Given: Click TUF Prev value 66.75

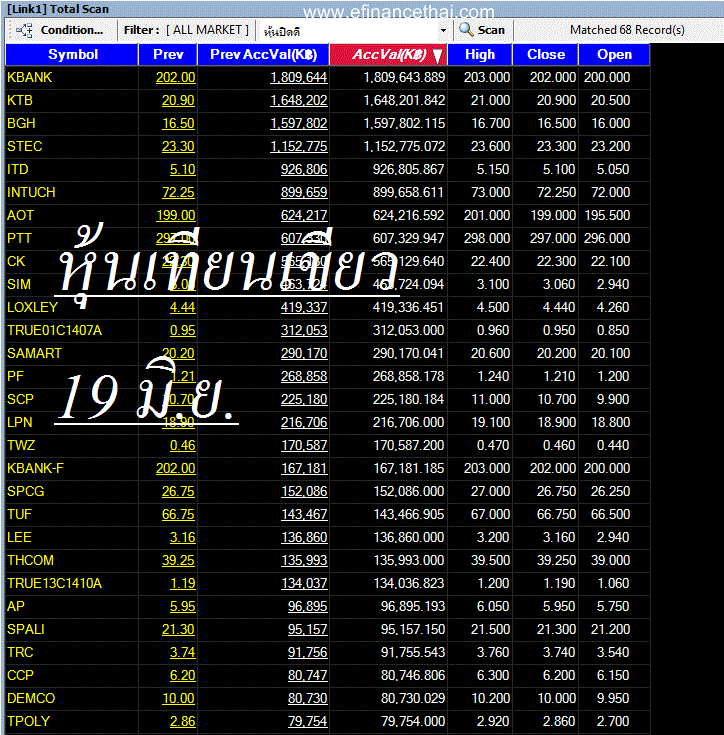Looking at the screenshot, I should point(178,514).
